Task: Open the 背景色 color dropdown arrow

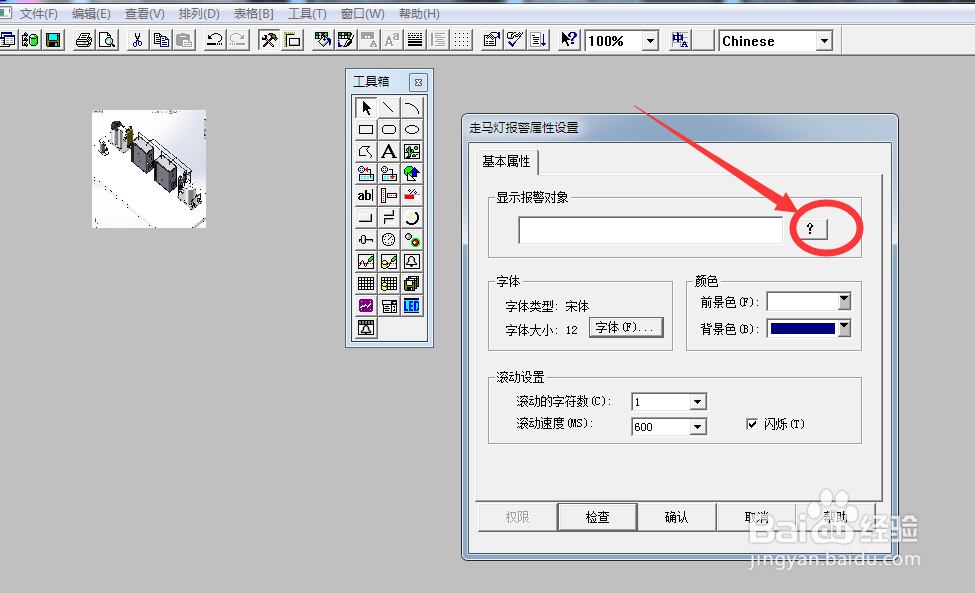Action: click(844, 328)
